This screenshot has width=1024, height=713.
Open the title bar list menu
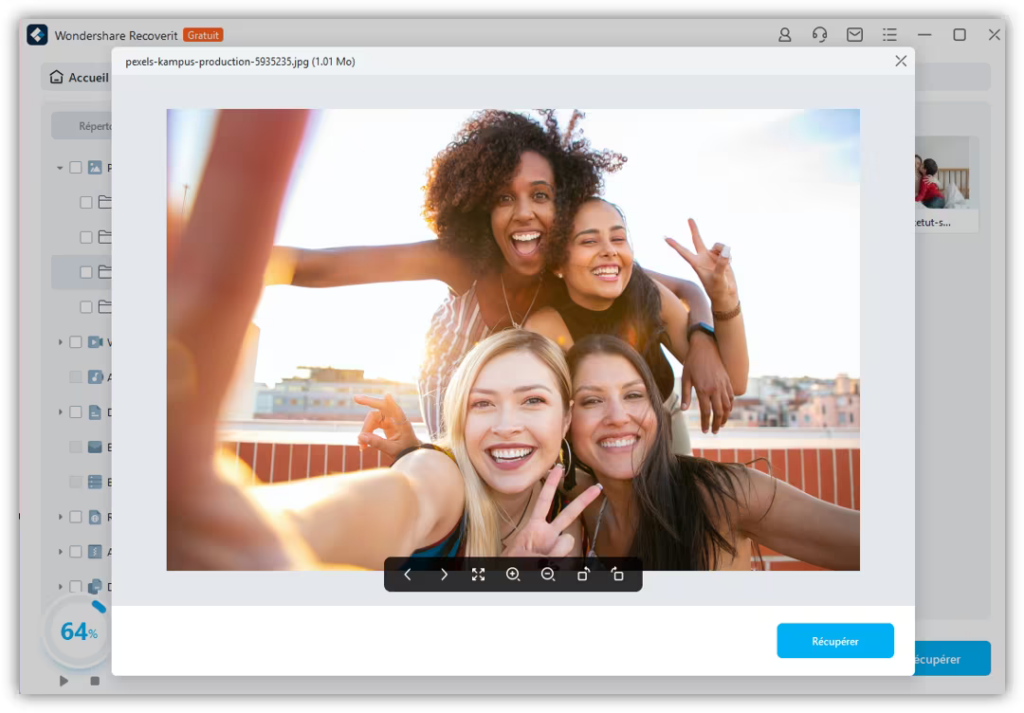point(890,35)
